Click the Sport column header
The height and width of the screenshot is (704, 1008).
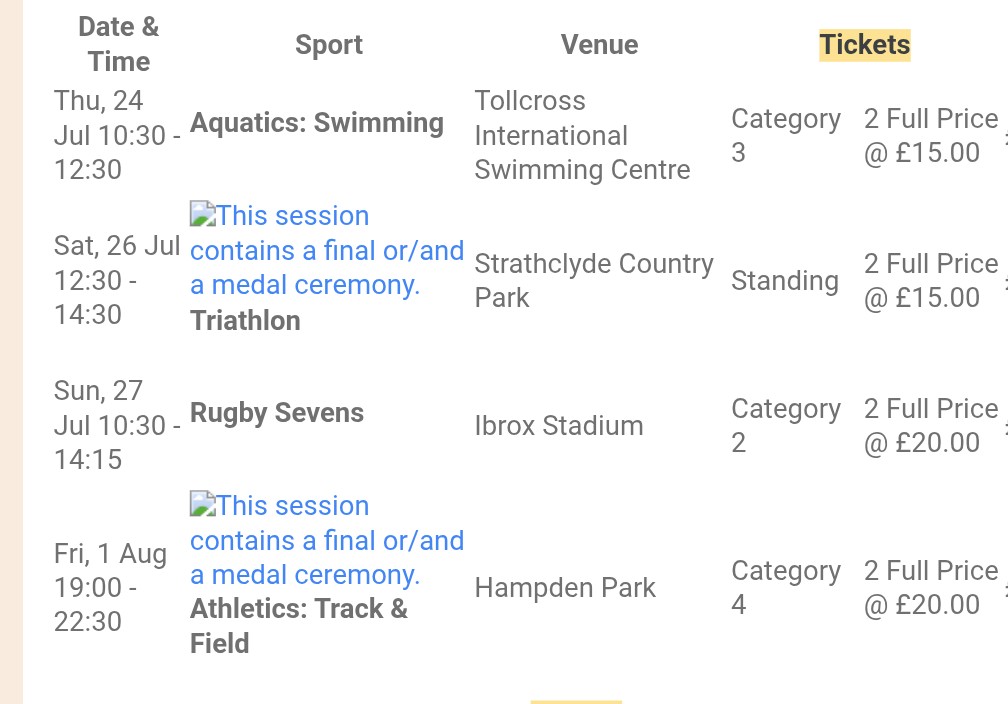click(x=329, y=45)
